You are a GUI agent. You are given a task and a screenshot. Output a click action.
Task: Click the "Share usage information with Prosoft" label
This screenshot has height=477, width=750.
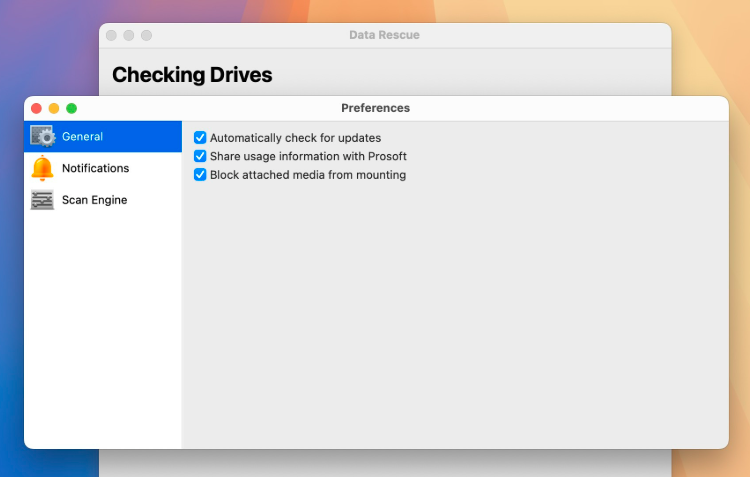(x=308, y=156)
